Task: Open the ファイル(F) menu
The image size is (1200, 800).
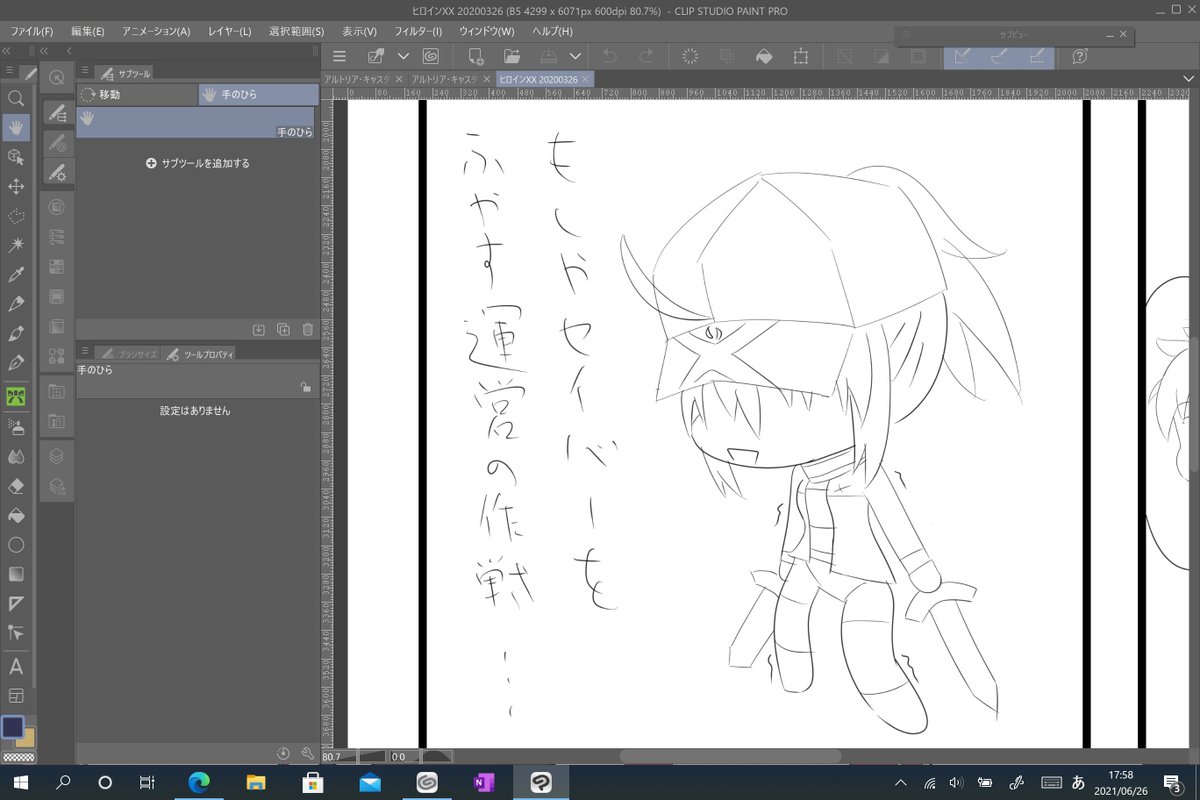Action: [x=31, y=31]
